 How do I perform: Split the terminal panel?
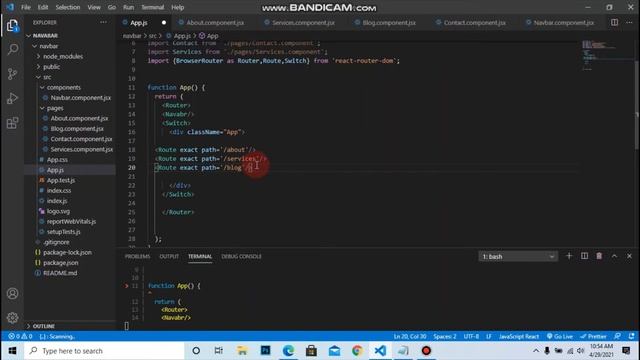point(584,256)
